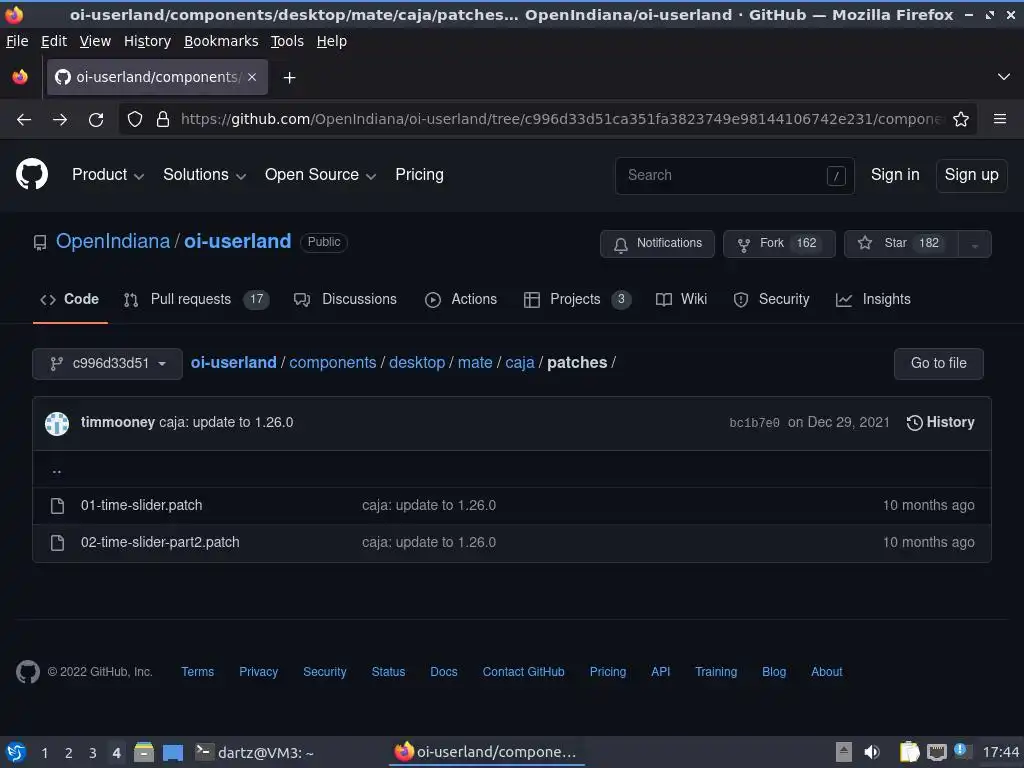Image resolution: width=1024 pixels, height=768 pixels.
Task: Click the volume speaker icon in system tray
Action: click(x=872, y=752)
